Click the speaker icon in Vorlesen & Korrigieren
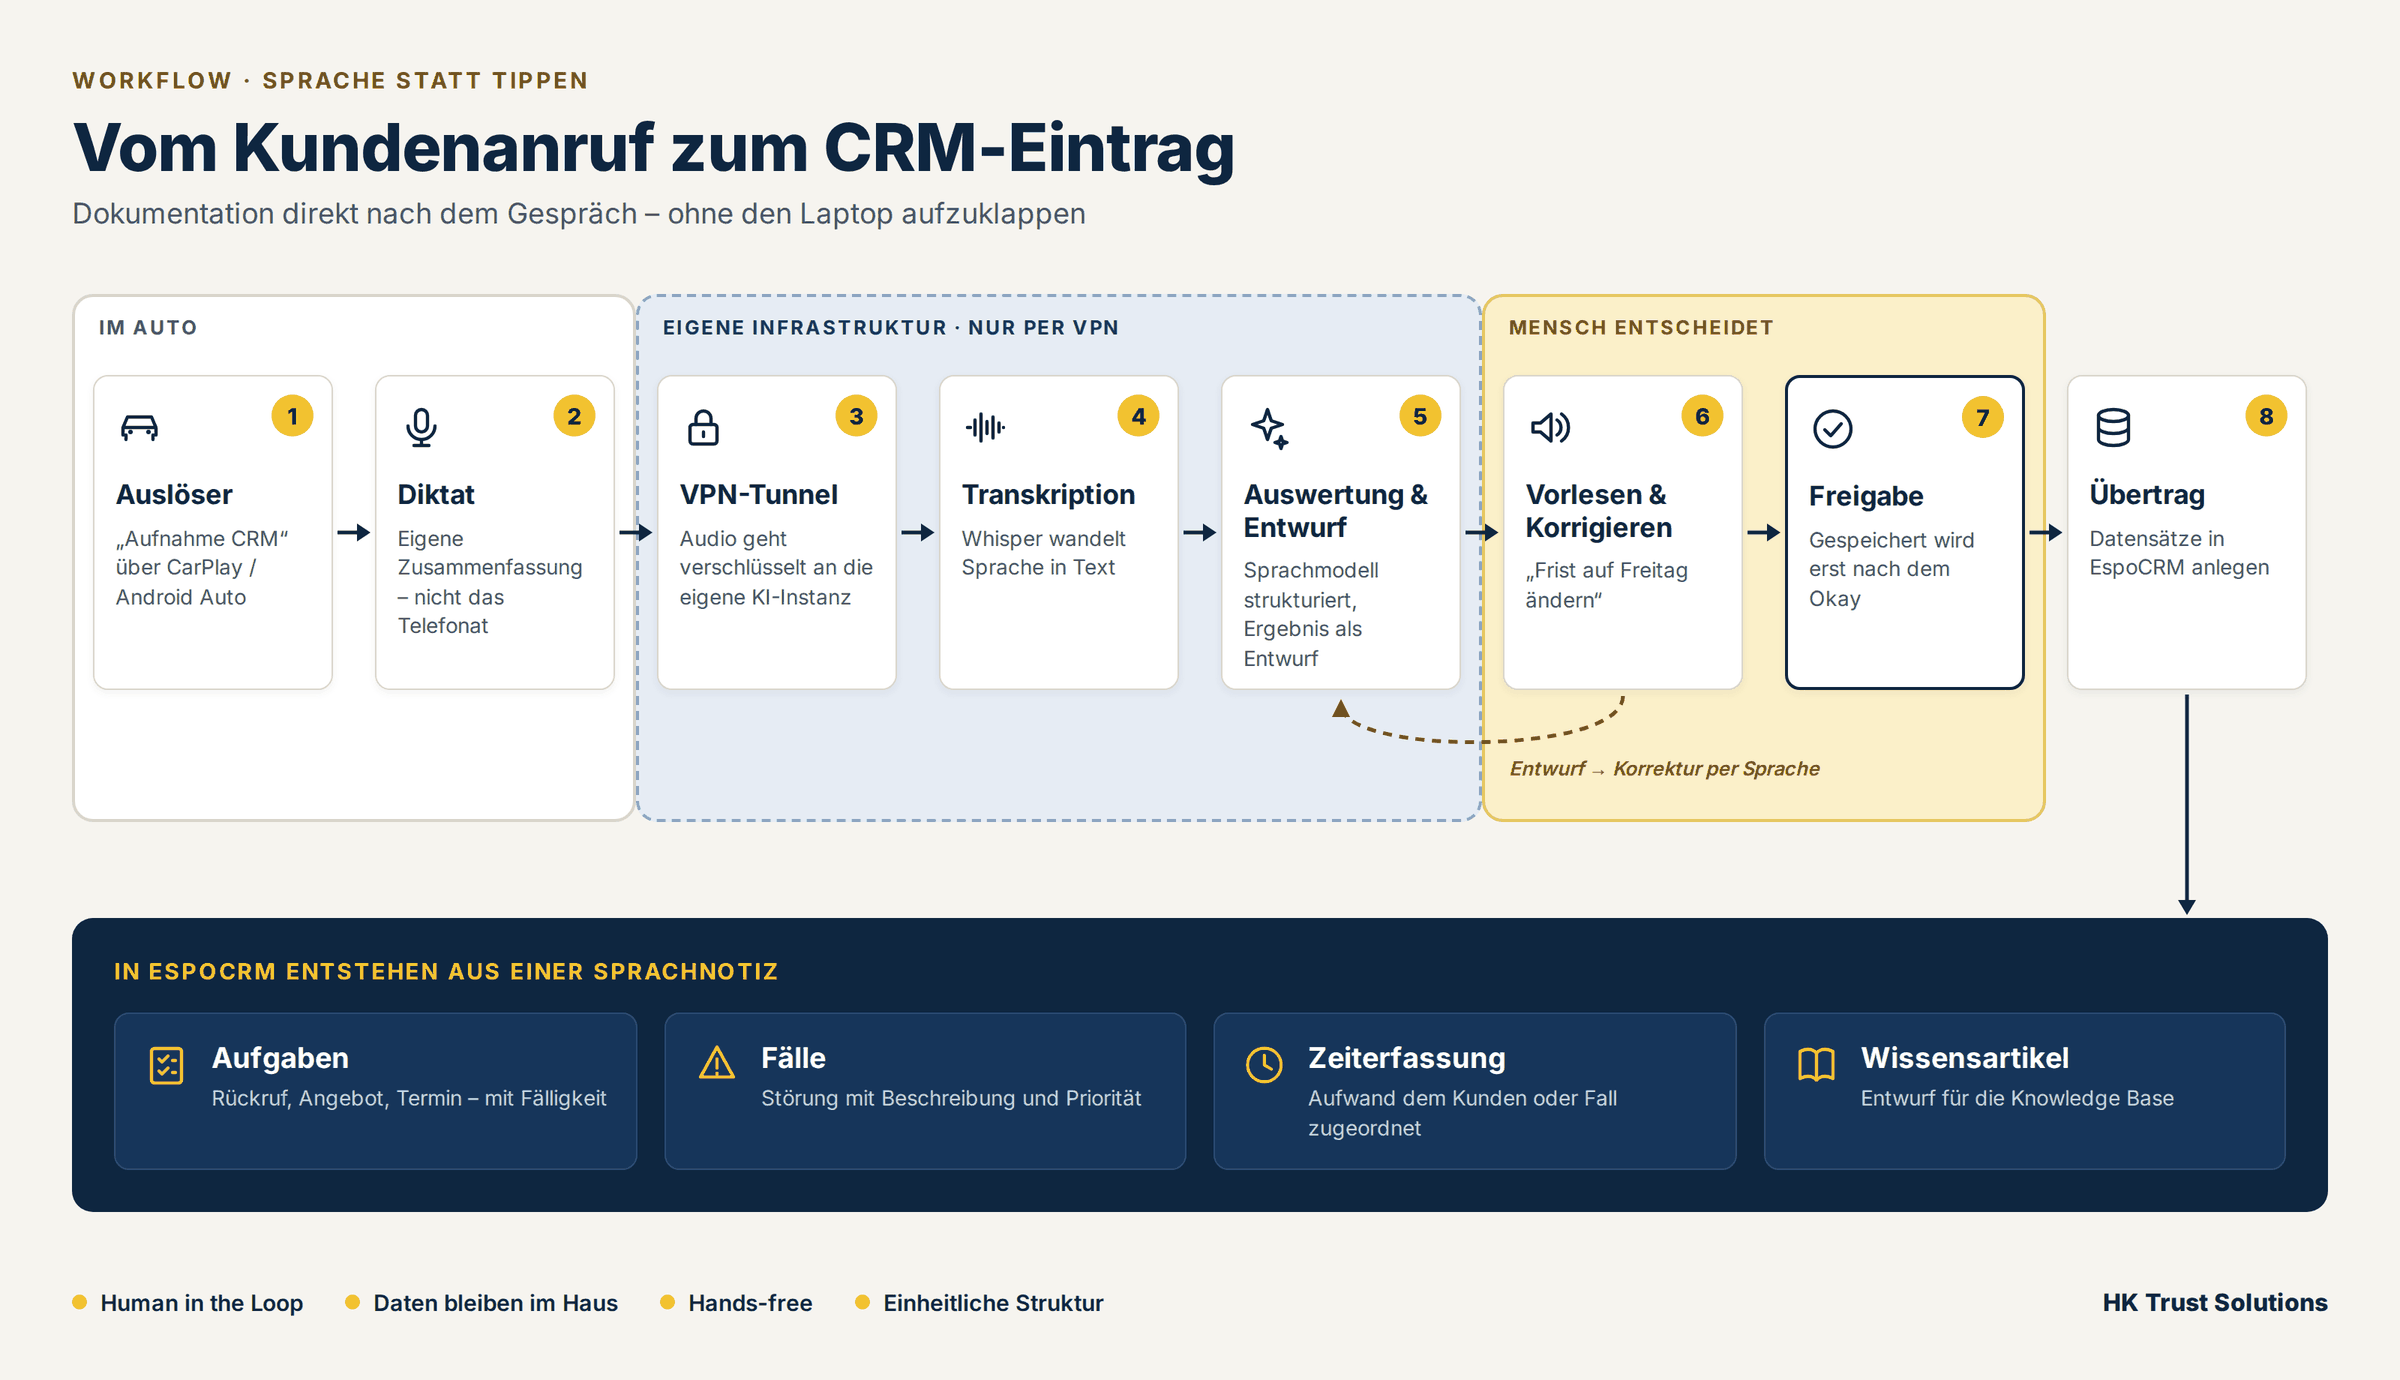Image resolution: width=2400 pixels, height=1380 pixels. click(1550, 427)
